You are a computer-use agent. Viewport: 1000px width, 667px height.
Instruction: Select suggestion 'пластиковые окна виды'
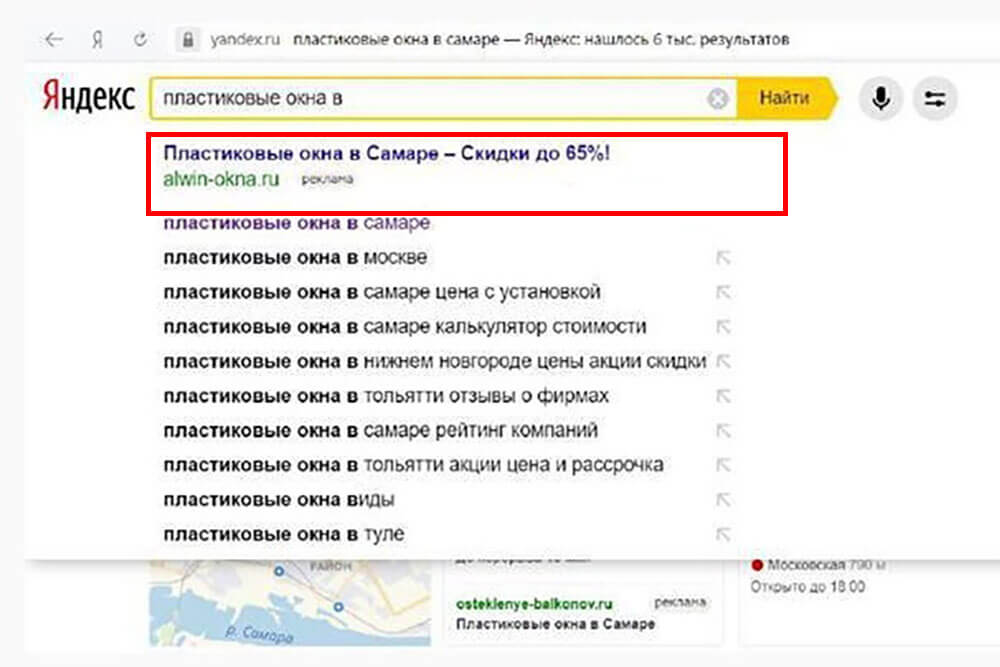point(279,499)
